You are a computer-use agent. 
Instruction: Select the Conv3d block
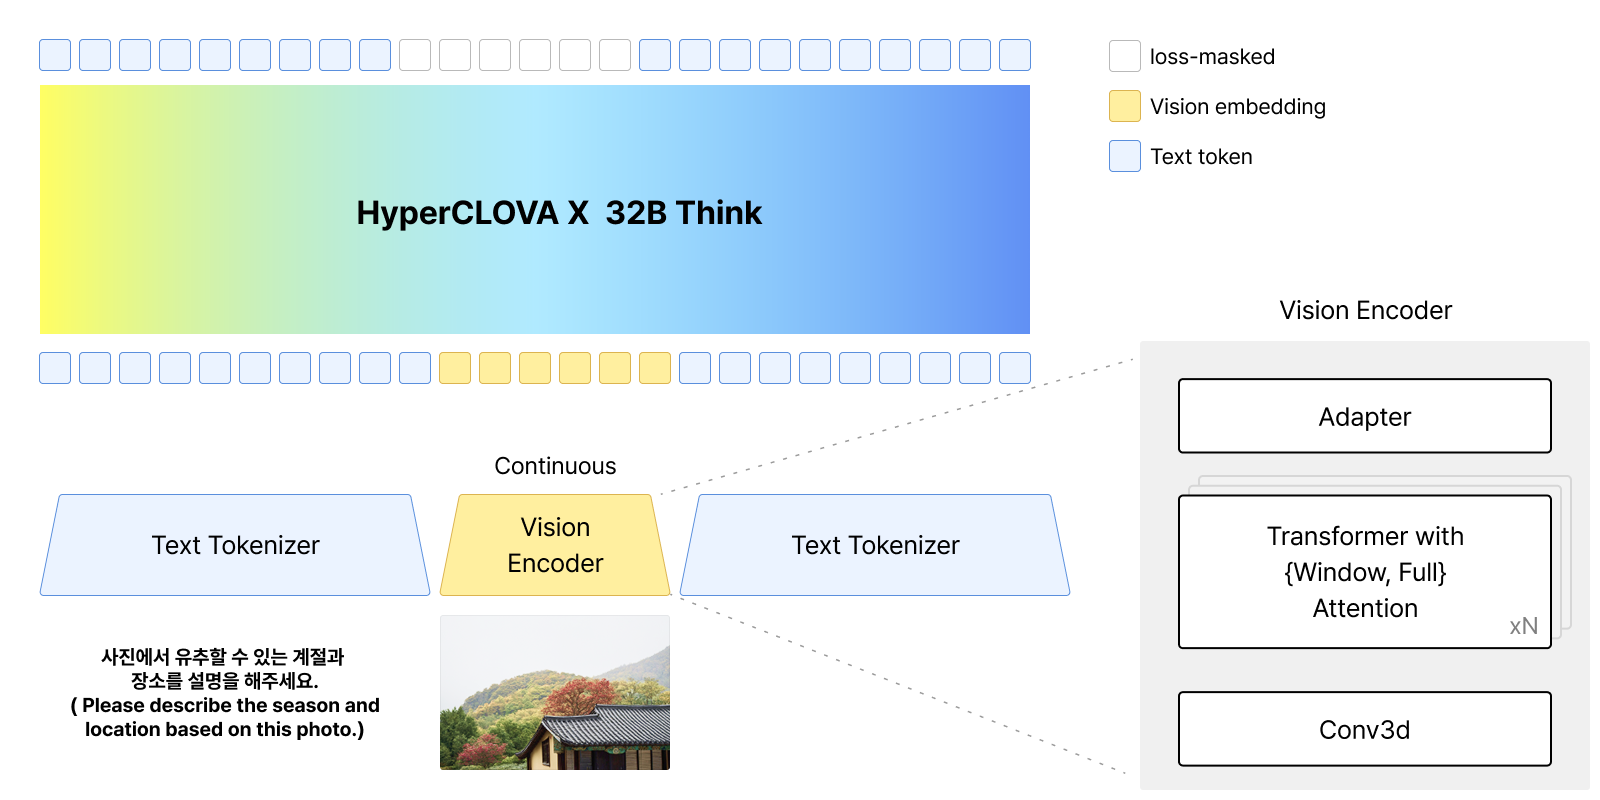pos(1365,729)
